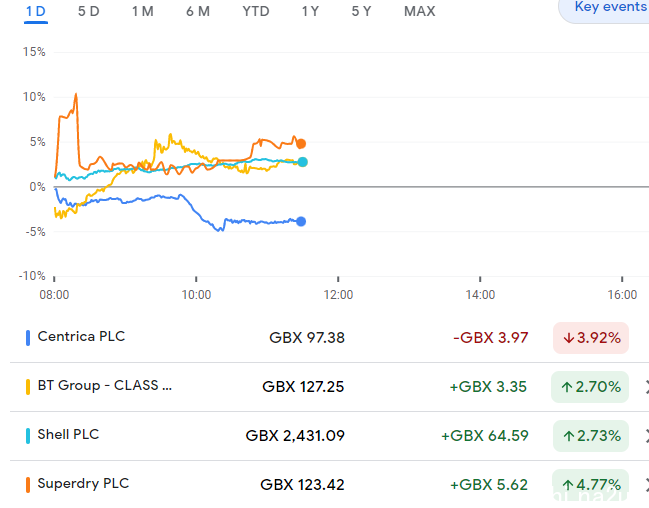Switch to the YTD range tab
The image size is (649, 508).
(x=256, y=11)
